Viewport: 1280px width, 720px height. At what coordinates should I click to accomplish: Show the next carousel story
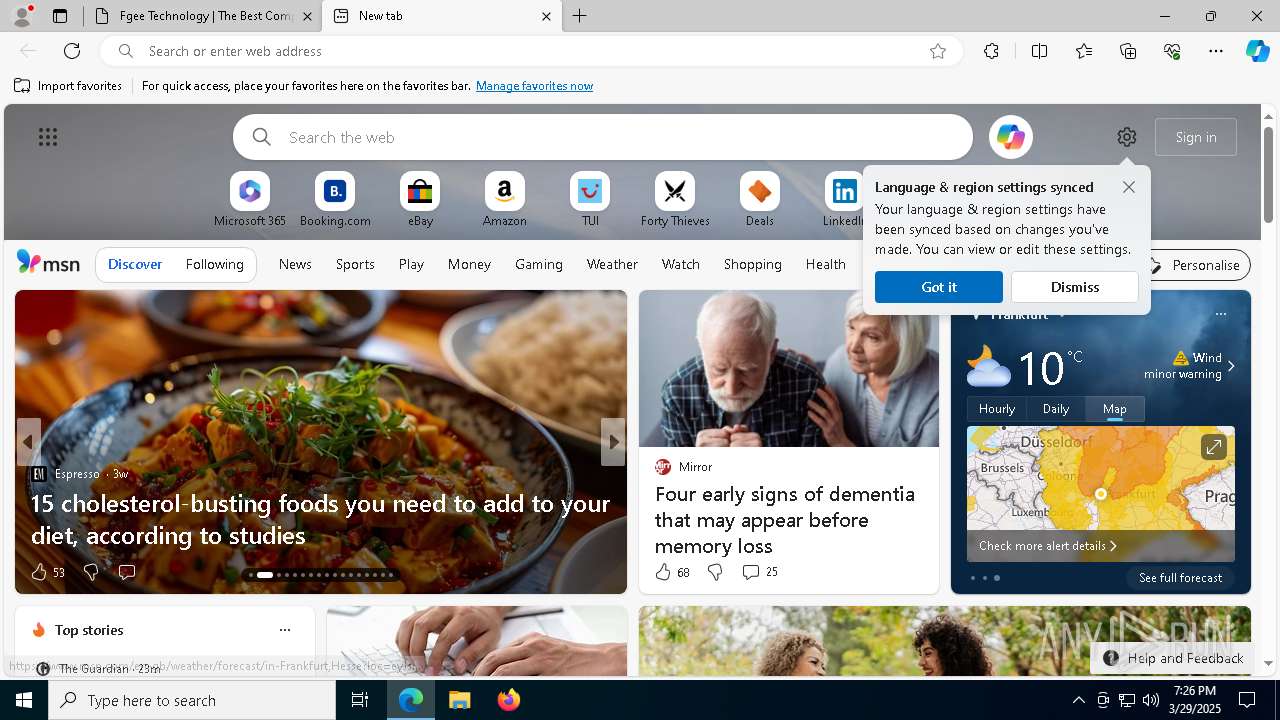click(x=613, y=442)
